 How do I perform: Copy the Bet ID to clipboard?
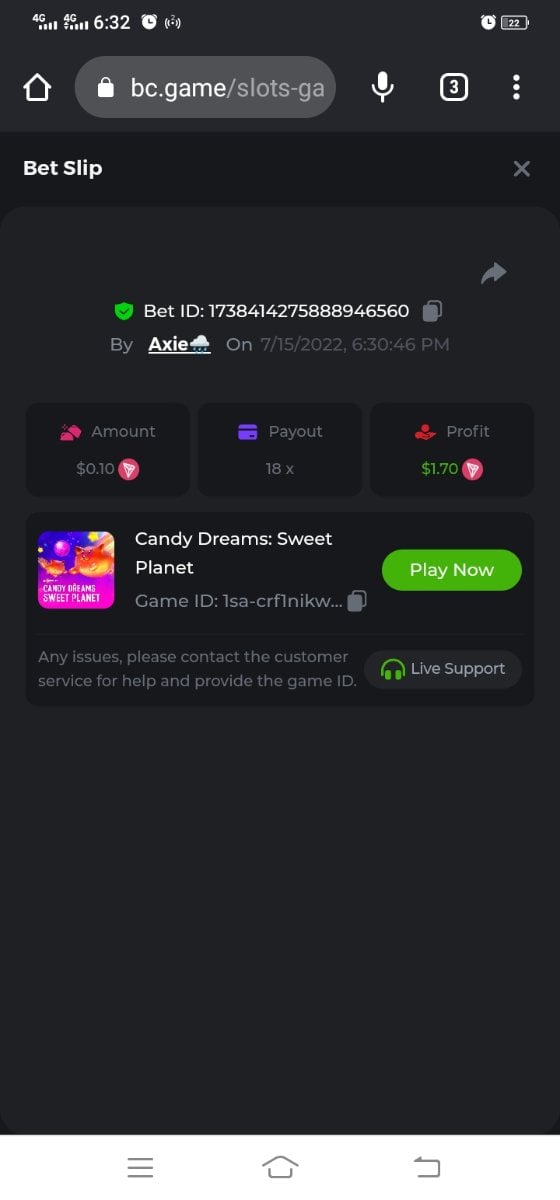pyautogui.click(x=432, y=311)
